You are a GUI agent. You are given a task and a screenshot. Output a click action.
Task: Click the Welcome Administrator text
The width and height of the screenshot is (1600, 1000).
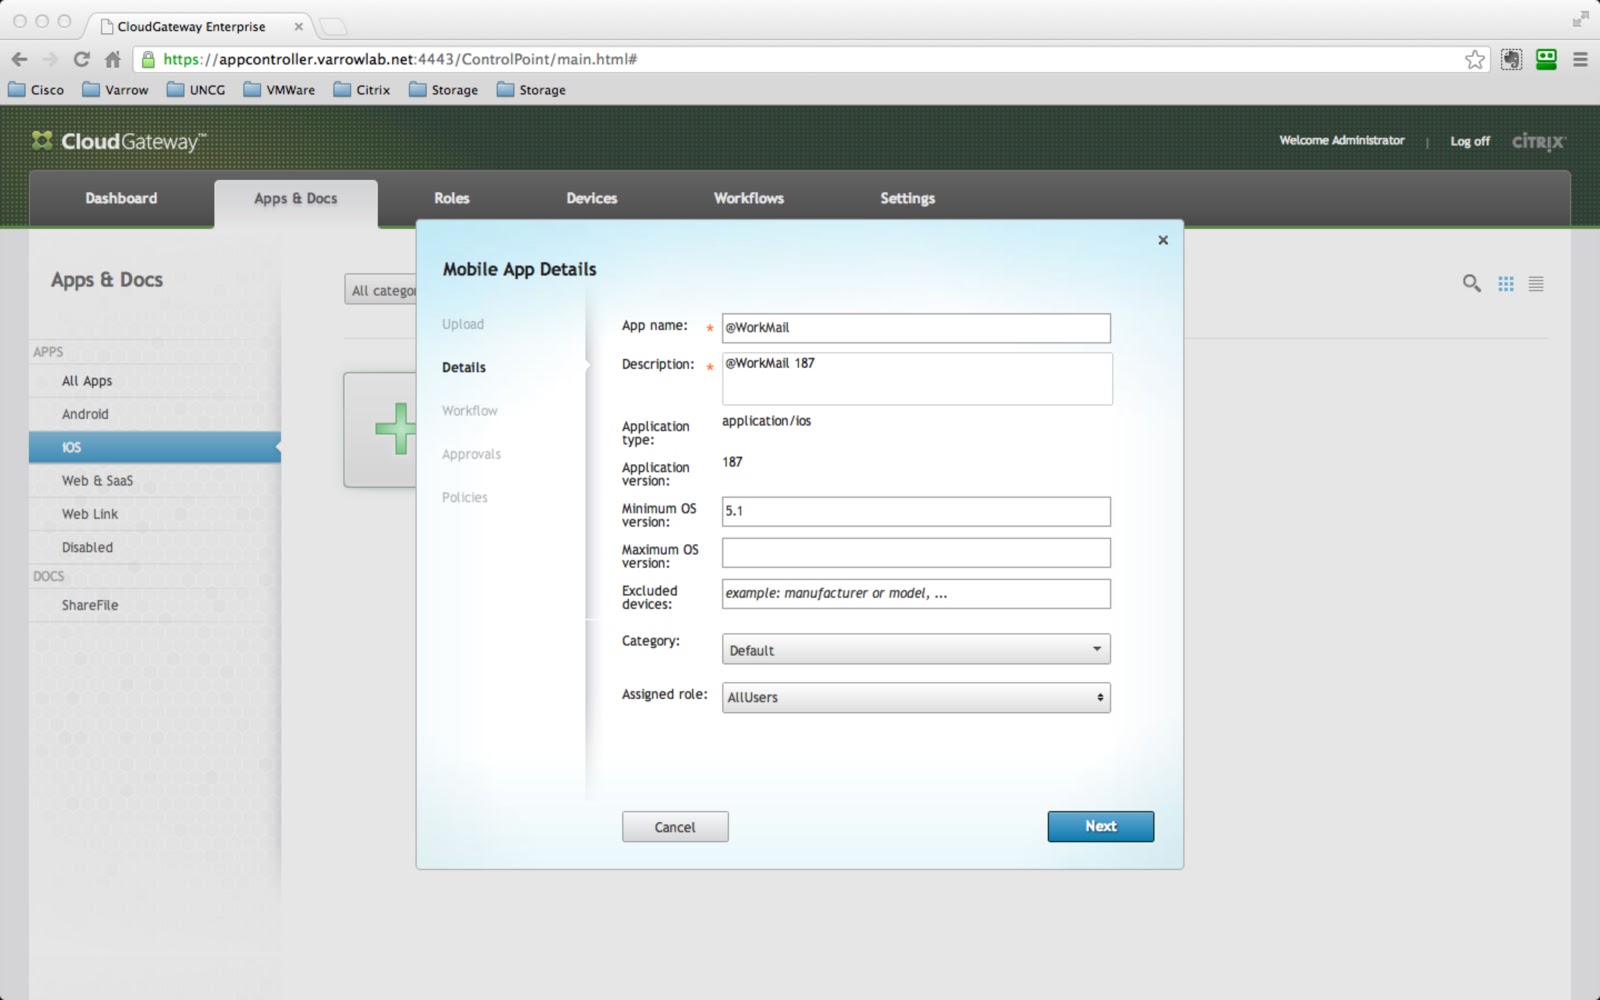pyautogui.click(x=1342, y=141)
